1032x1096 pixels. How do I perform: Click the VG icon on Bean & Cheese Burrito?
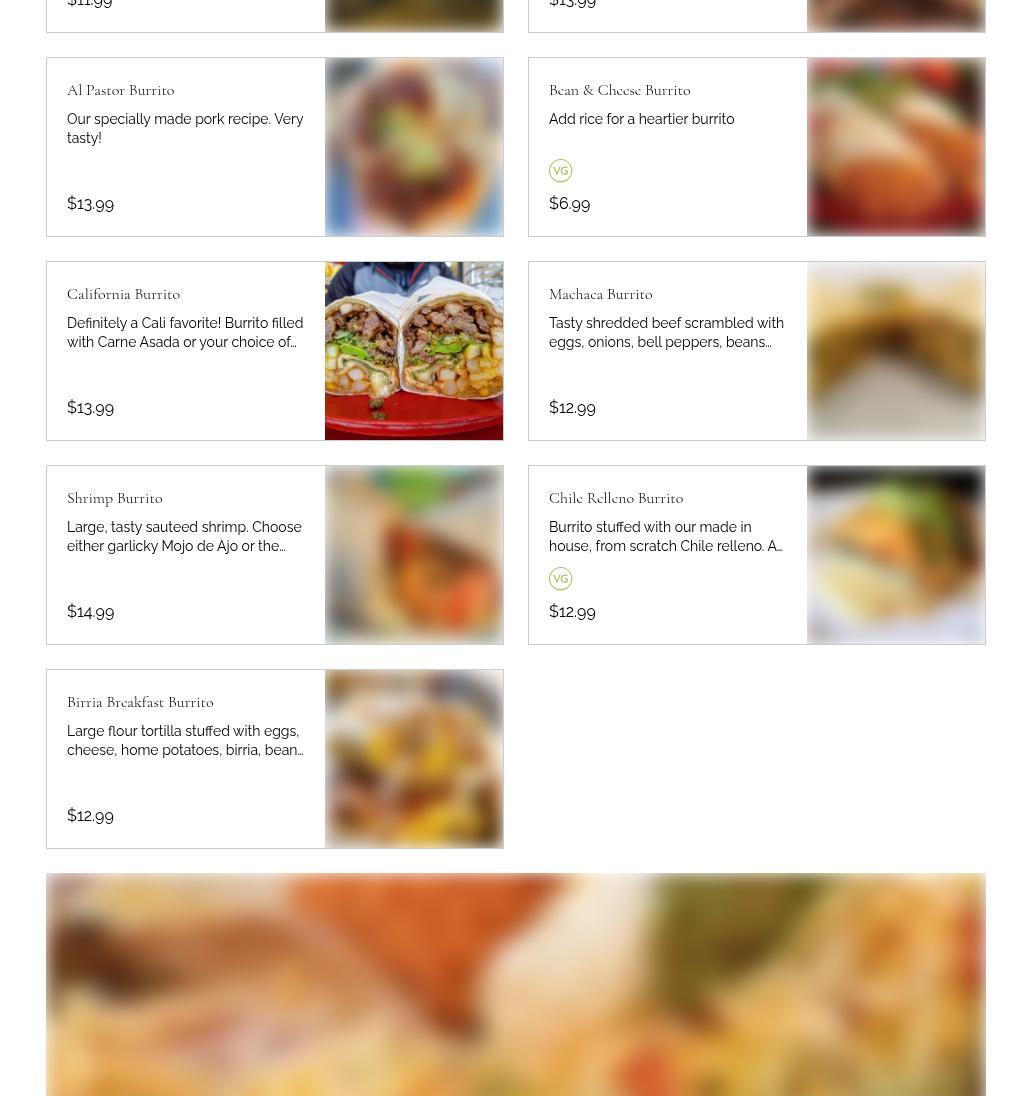(x=560, y=171)
